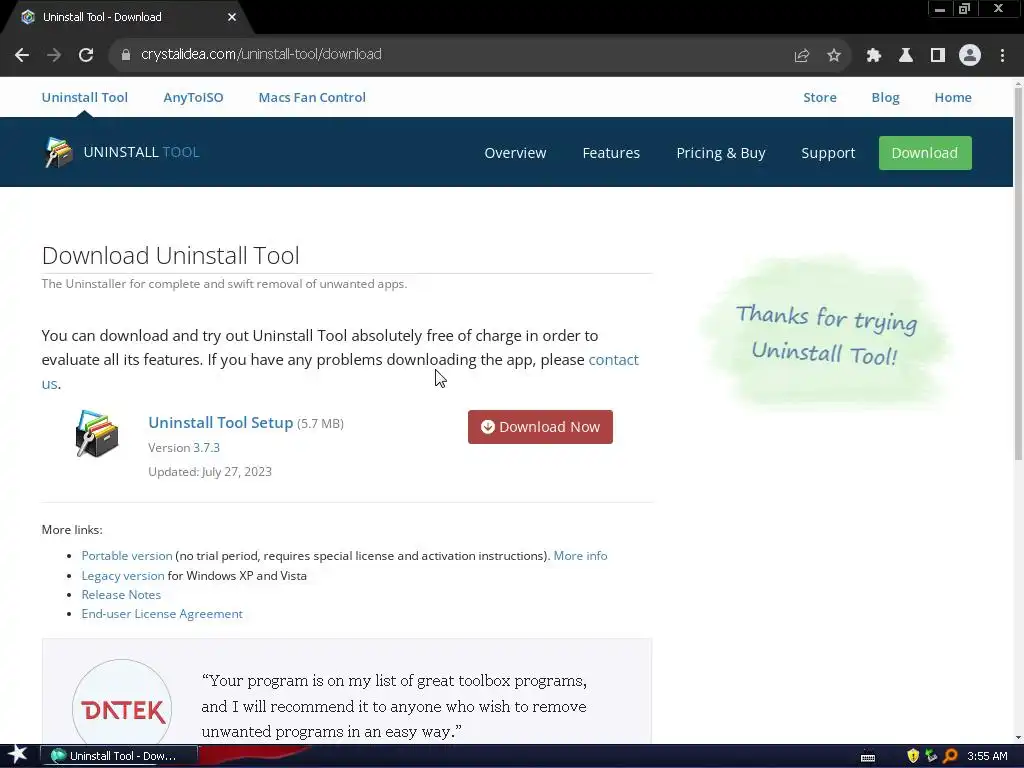The width and height of the screenshot is (1024, 768).
Task: Open the Pricing & Buy menu item
Action: (x=721, y=153)
